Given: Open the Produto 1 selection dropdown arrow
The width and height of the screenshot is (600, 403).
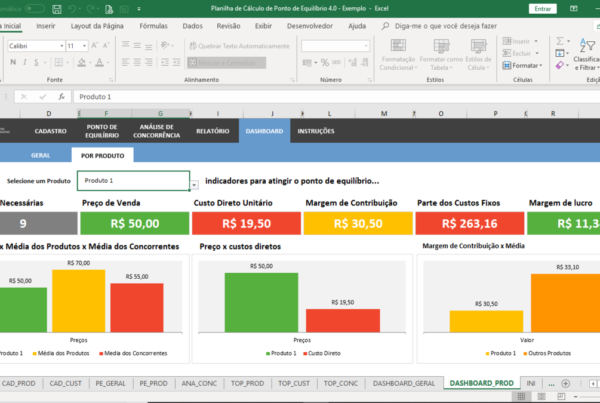Looking at the screenshot, I should [x=194, y=185].
